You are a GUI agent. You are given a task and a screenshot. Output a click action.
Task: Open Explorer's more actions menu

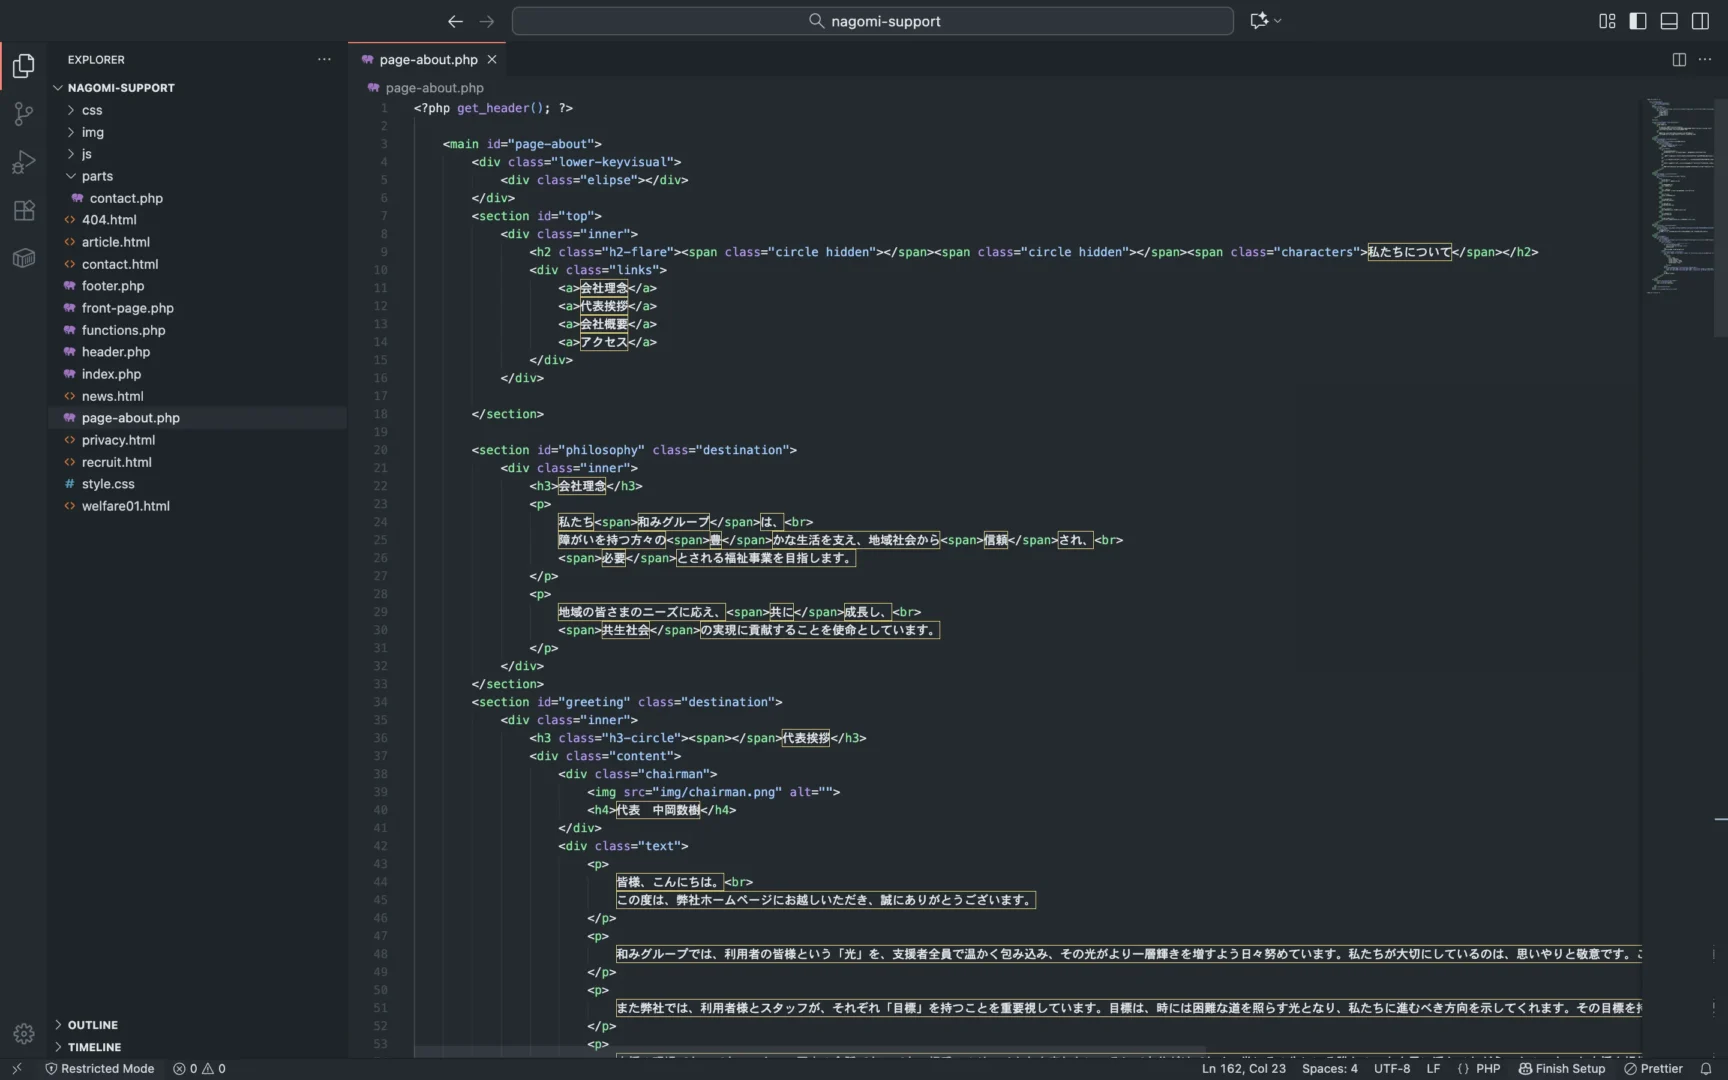pos(324,60)
